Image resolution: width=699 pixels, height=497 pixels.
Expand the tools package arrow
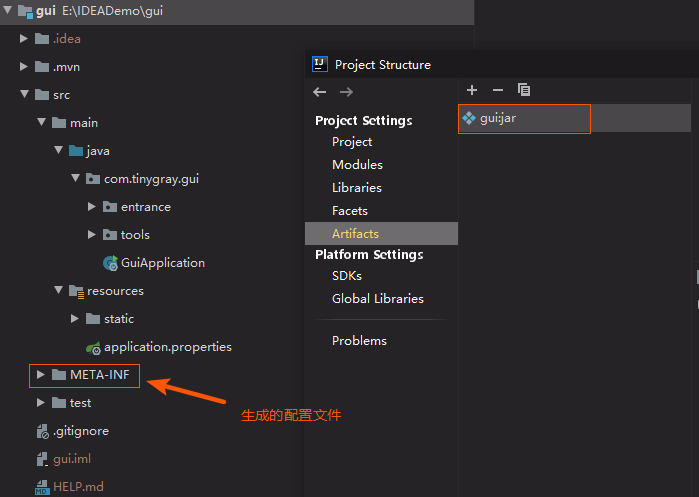(x=92, y=234)
